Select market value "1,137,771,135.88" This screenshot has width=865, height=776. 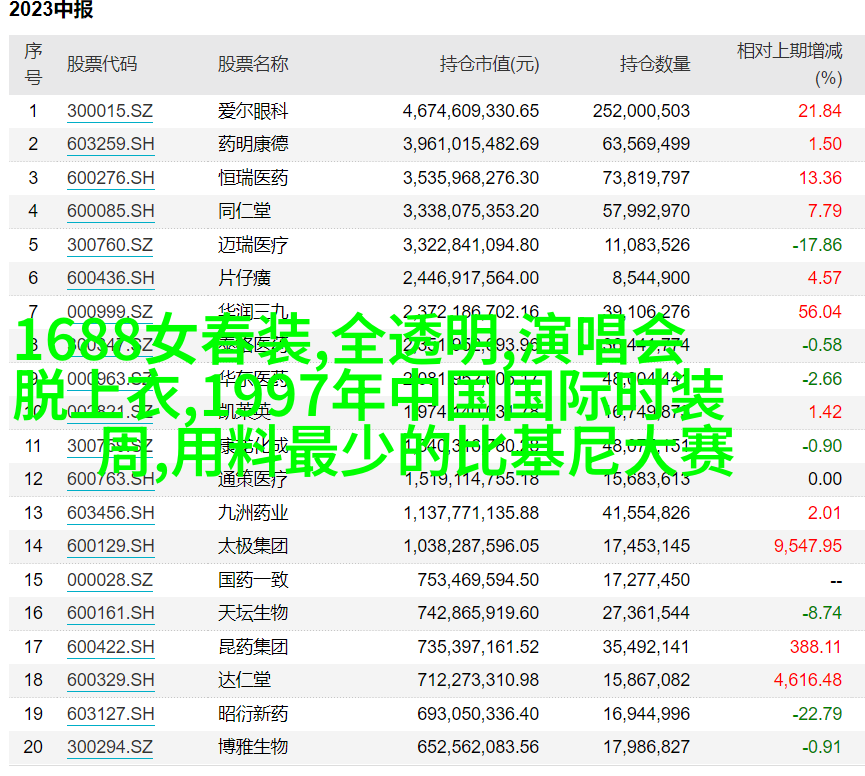click(471, 512)
